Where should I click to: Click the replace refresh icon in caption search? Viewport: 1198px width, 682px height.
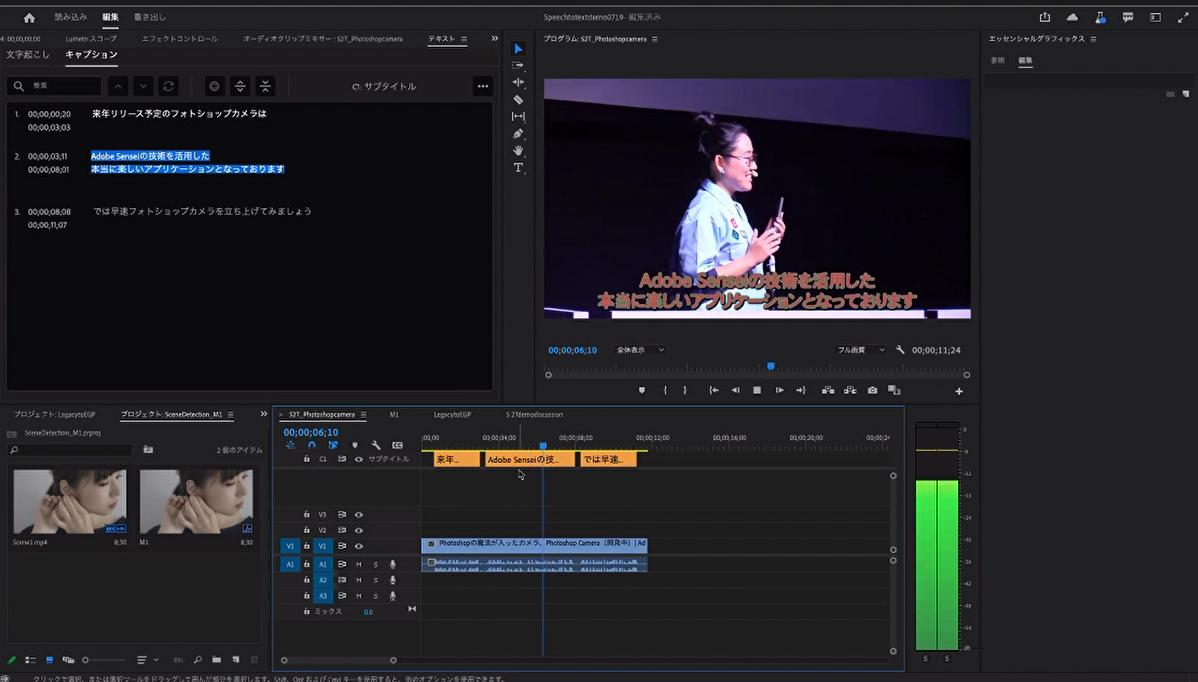(169, 86)
